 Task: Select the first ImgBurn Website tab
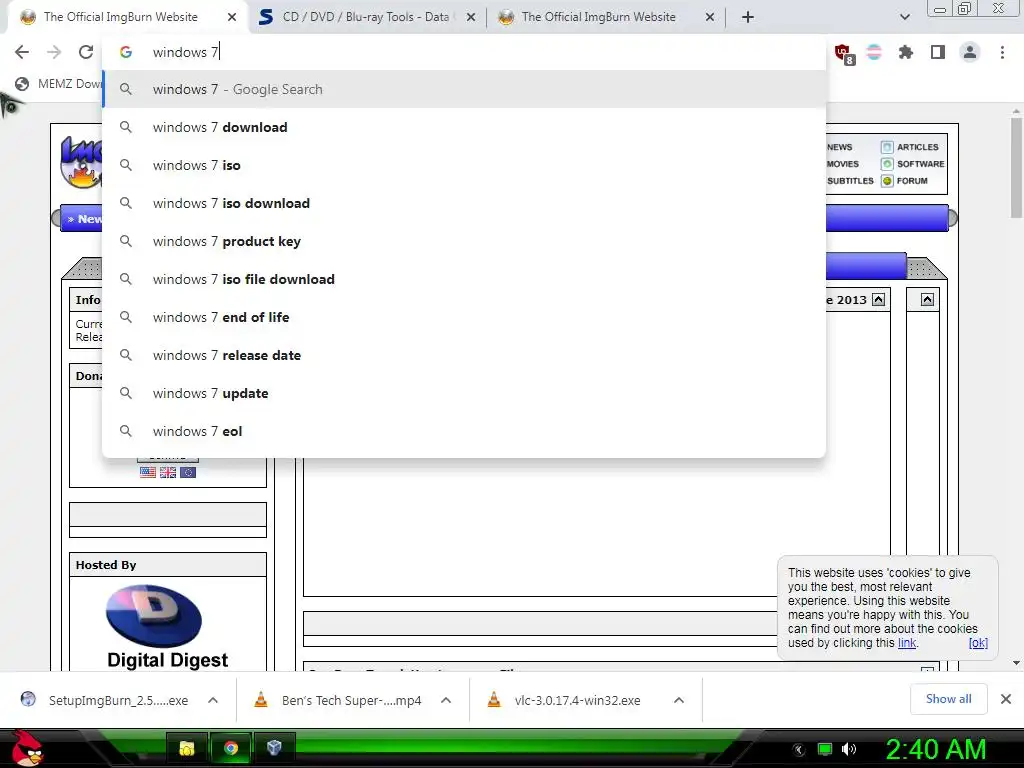coord(121,17)
